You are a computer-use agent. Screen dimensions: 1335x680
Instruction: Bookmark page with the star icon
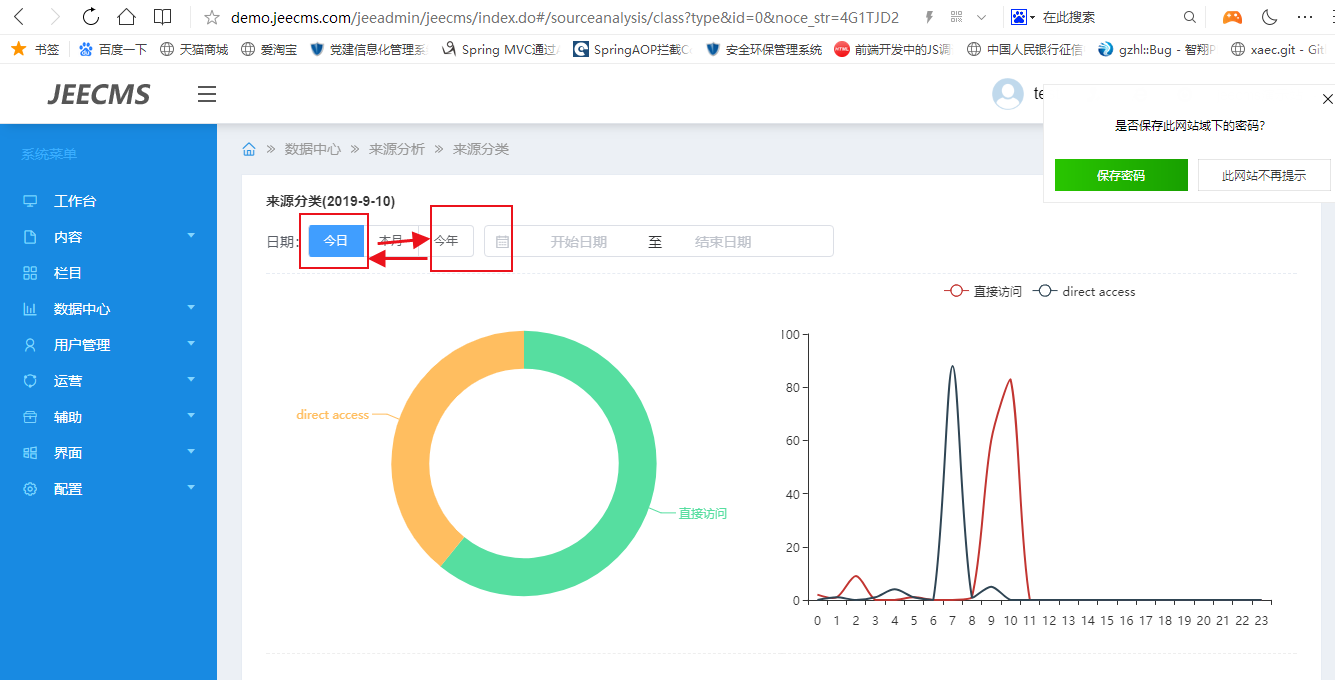(x=211, y=17)
